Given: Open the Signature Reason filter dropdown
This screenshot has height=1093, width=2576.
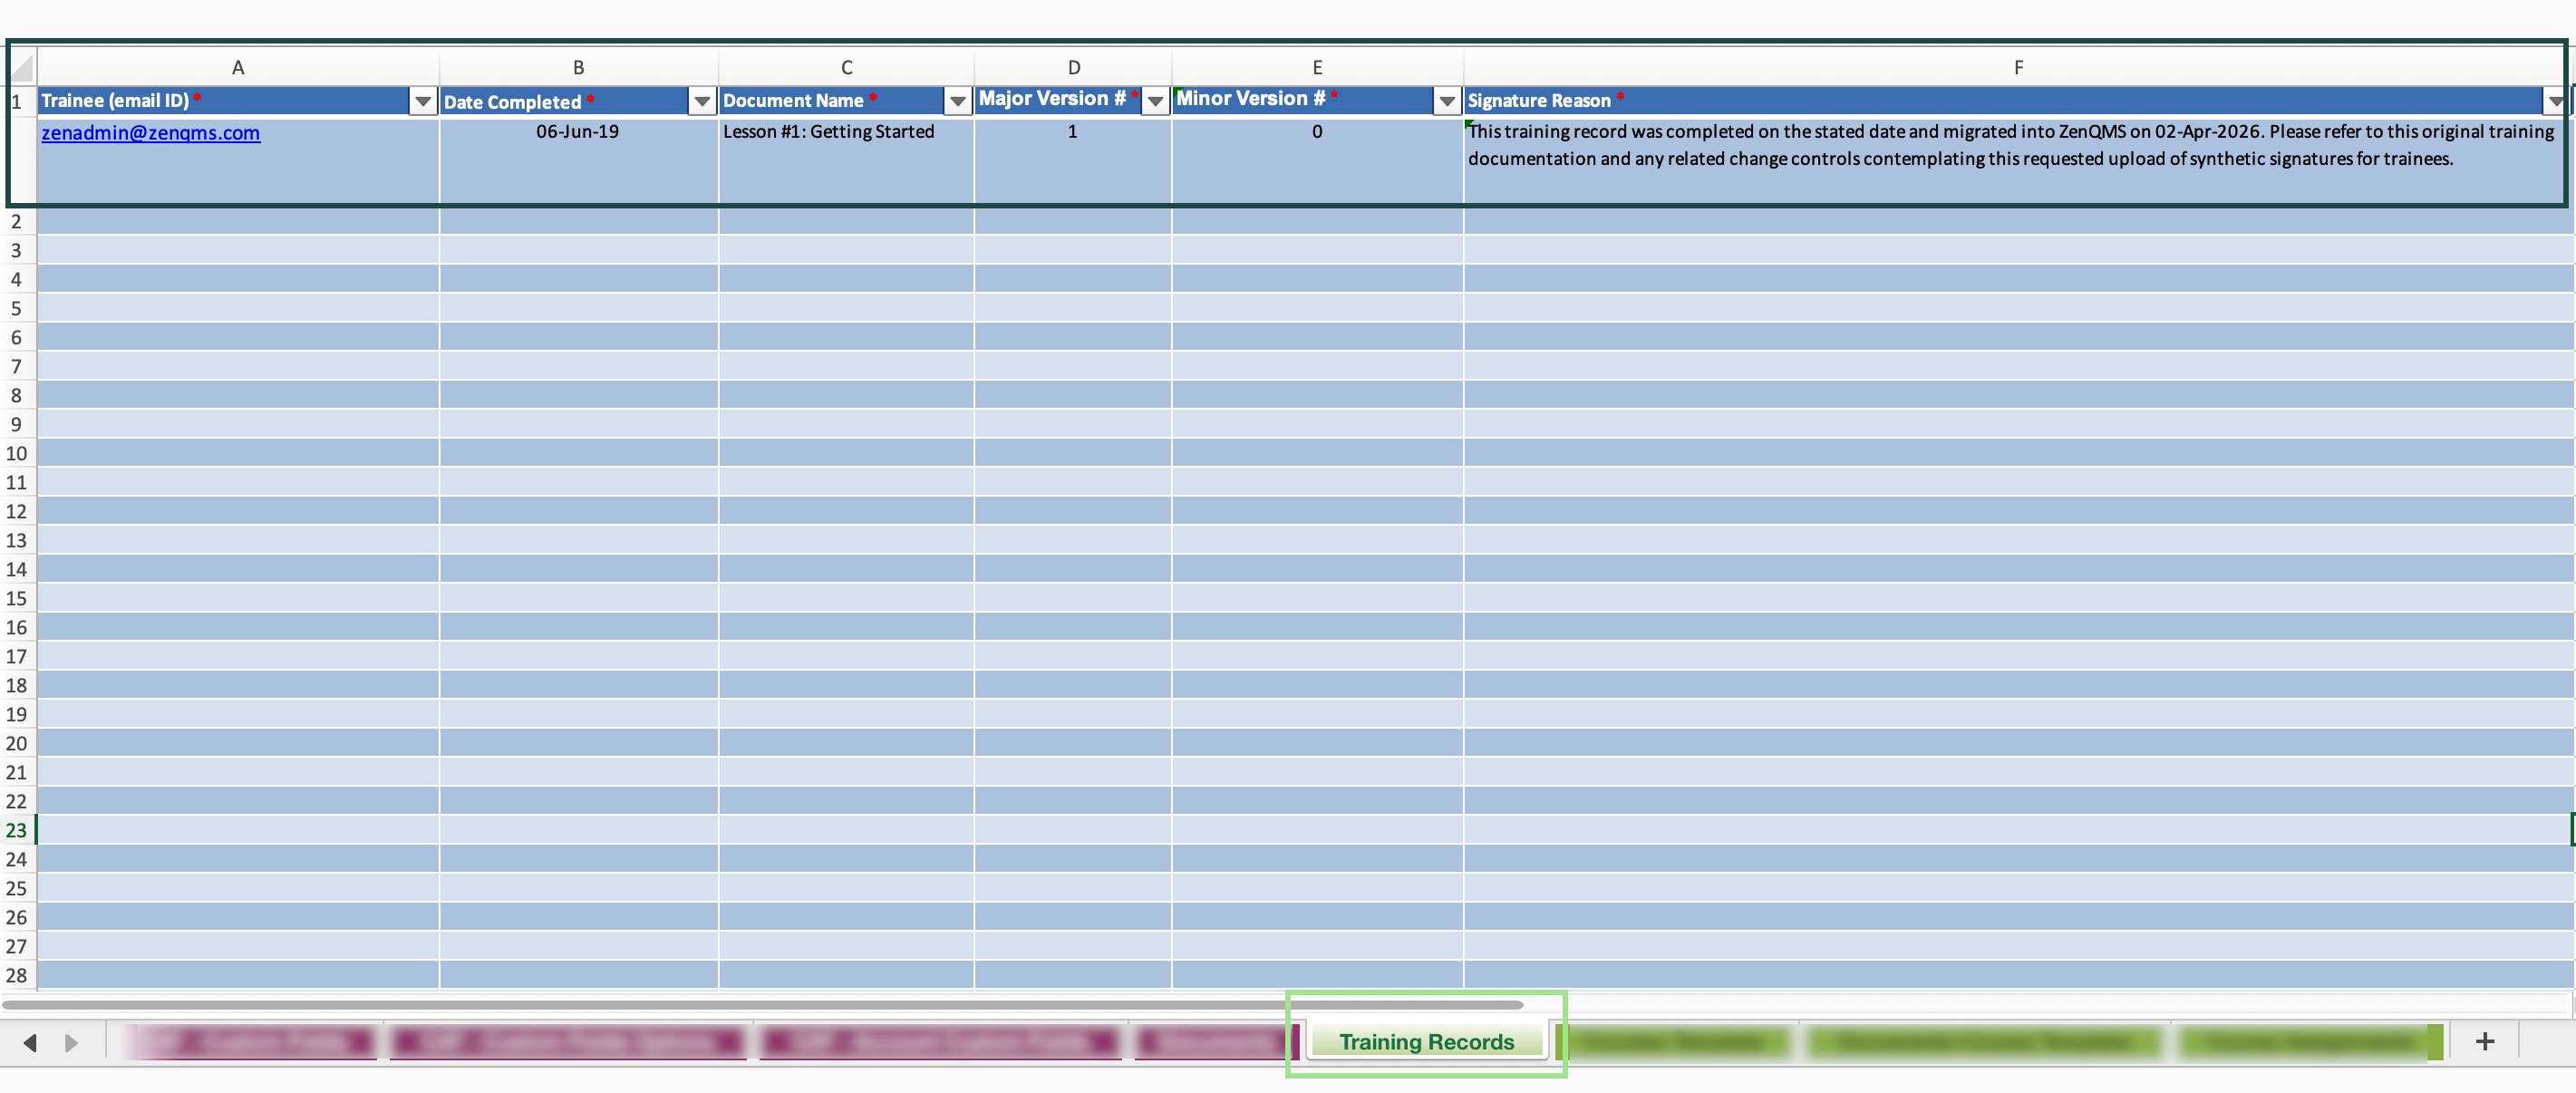Looking at the screenshot, I should (x=2556, y=101).
